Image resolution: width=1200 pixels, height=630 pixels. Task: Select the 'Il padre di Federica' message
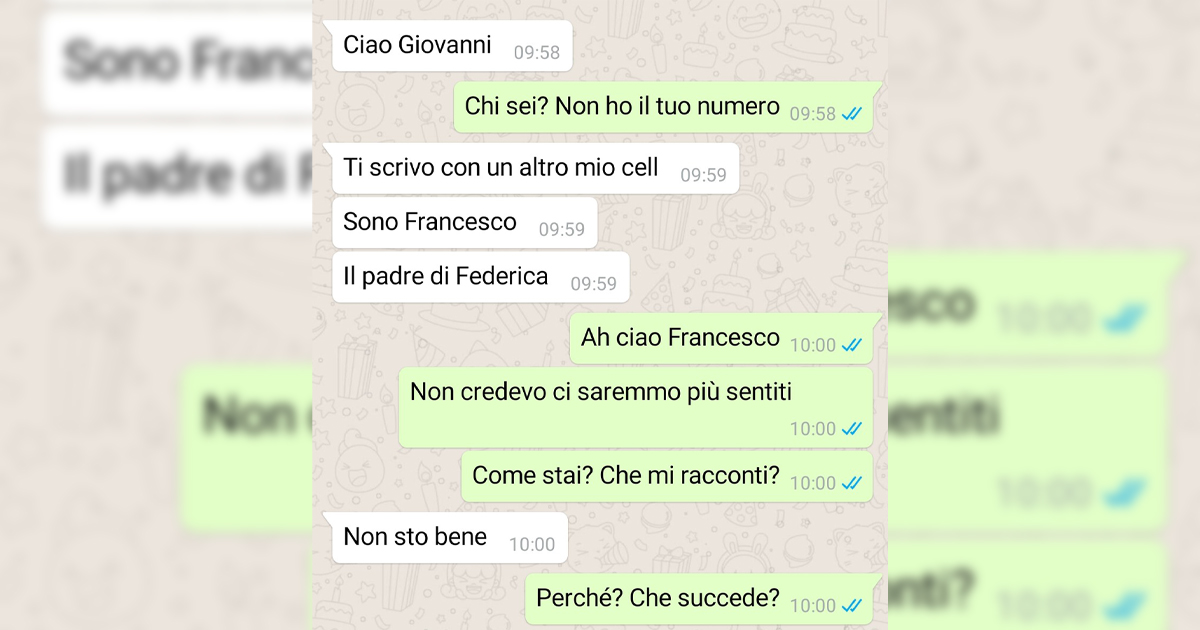[480, 277]
